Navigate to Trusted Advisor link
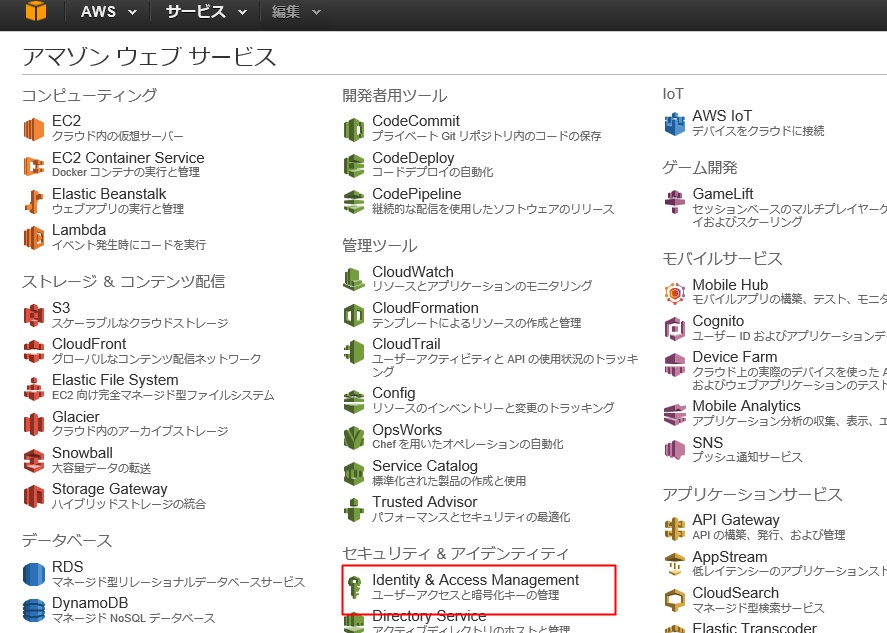 point(424,502)
